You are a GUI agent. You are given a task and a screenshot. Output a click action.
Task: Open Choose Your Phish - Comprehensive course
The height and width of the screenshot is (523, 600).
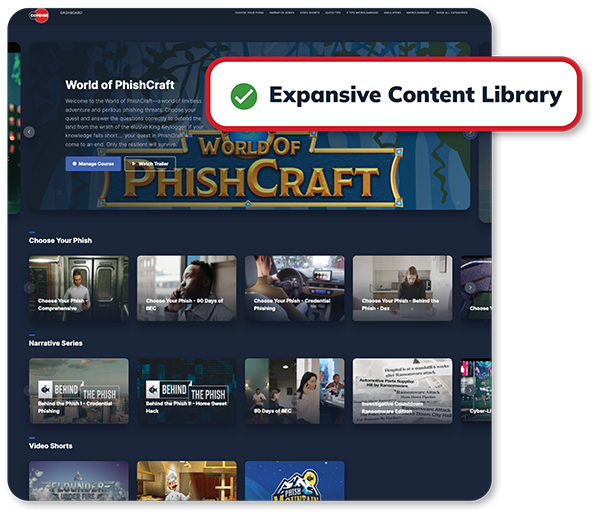[79, 288]
